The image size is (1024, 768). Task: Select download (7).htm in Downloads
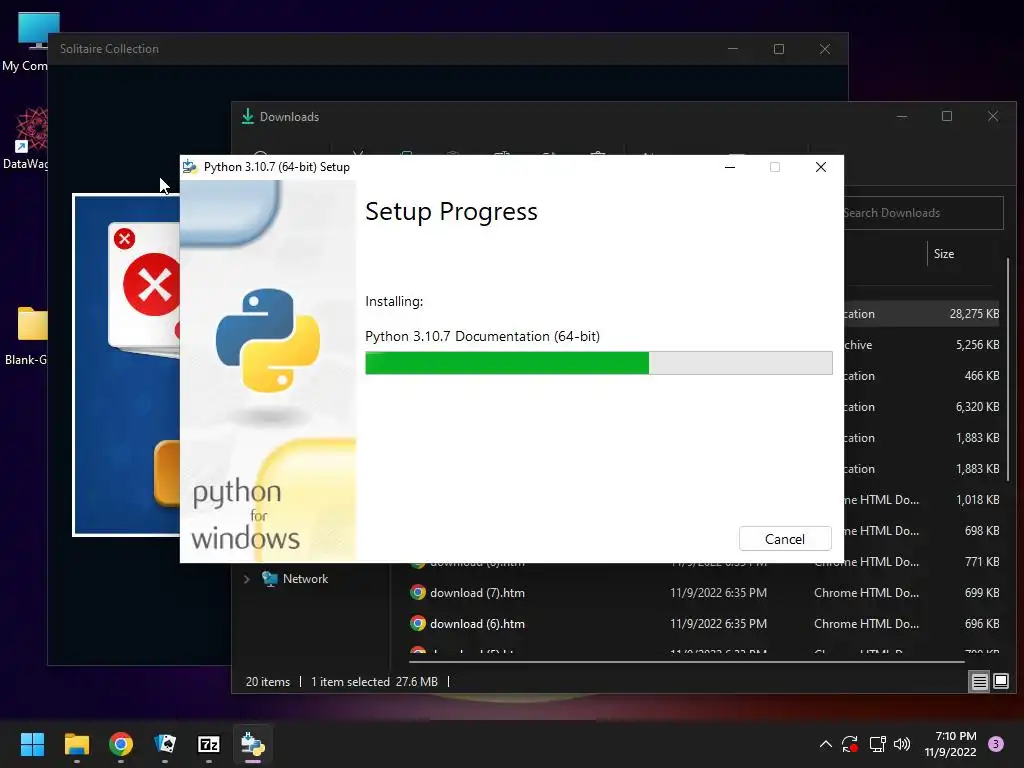(477, 593)
